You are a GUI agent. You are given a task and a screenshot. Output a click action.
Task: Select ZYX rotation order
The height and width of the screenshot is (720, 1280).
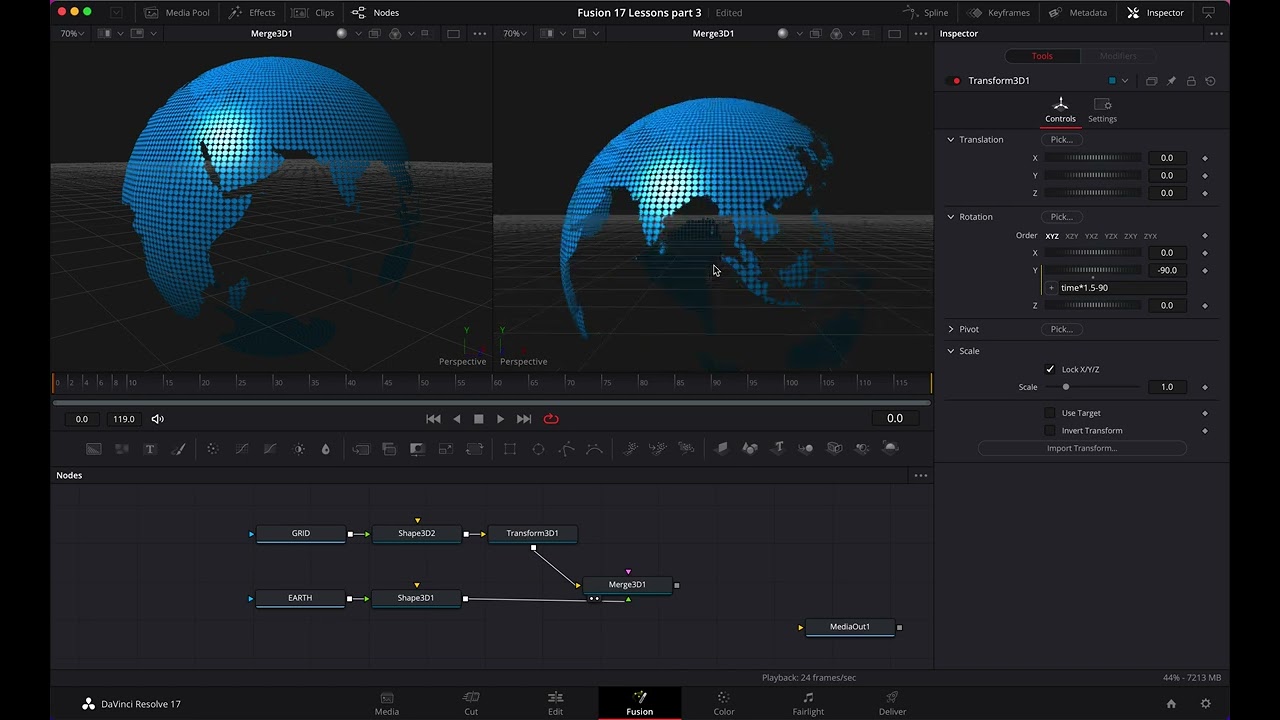[x=1150, y=236]
